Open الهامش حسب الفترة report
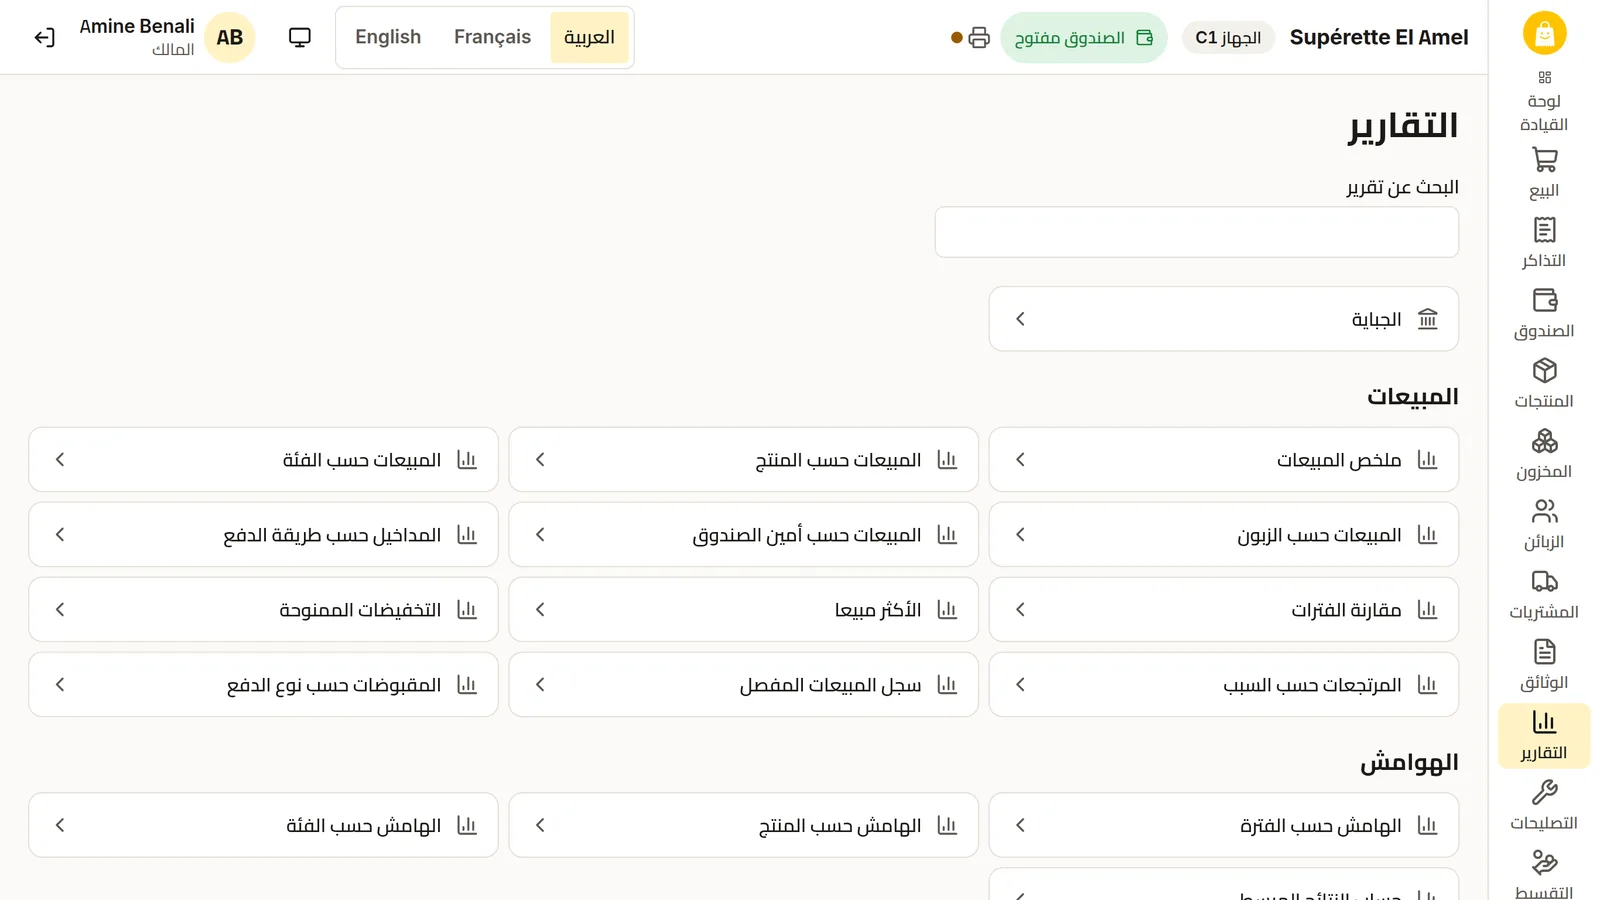Screen dimensions: 1600x900 1224,826
